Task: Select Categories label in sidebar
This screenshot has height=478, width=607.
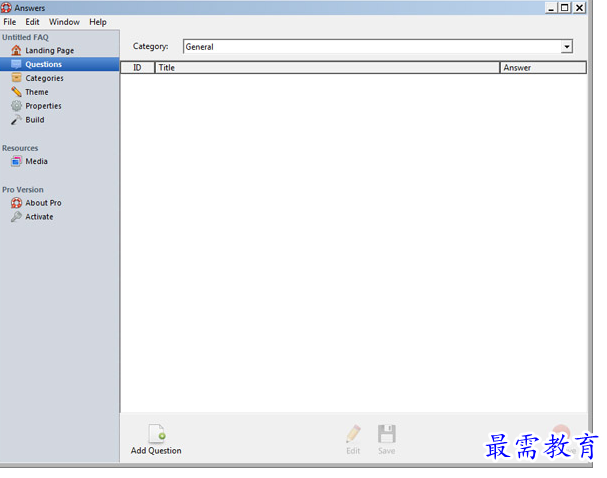Action: pos(45,78)
